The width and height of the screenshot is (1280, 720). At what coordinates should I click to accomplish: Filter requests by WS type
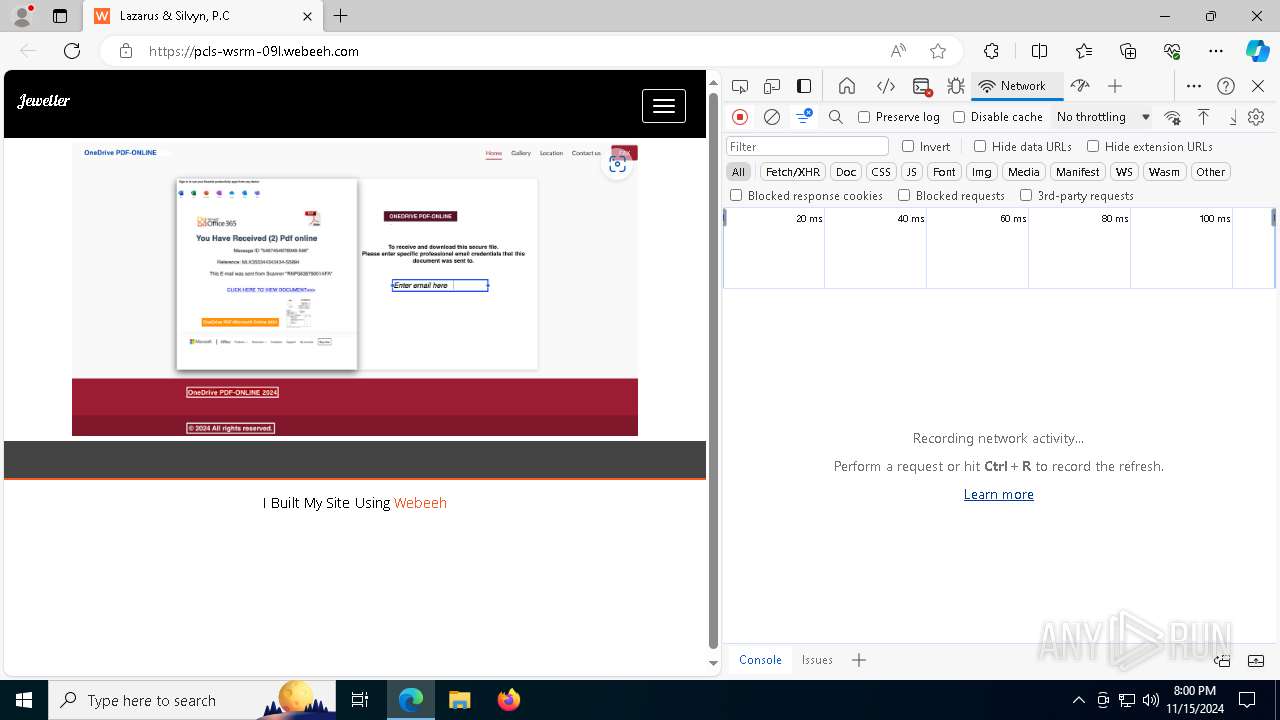click(1124, 172)
